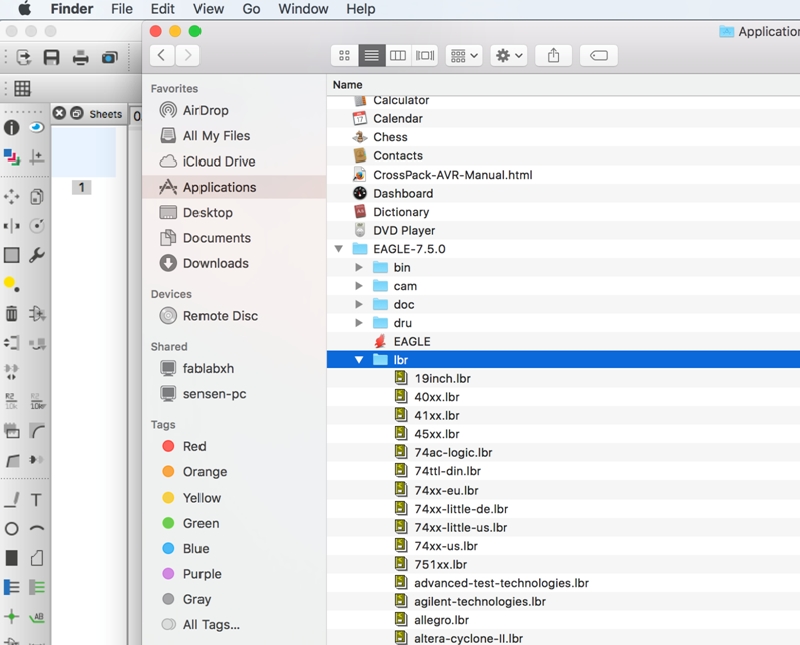
Task: Select the Label AB tool in EAGLE
Action: (37, 617)
